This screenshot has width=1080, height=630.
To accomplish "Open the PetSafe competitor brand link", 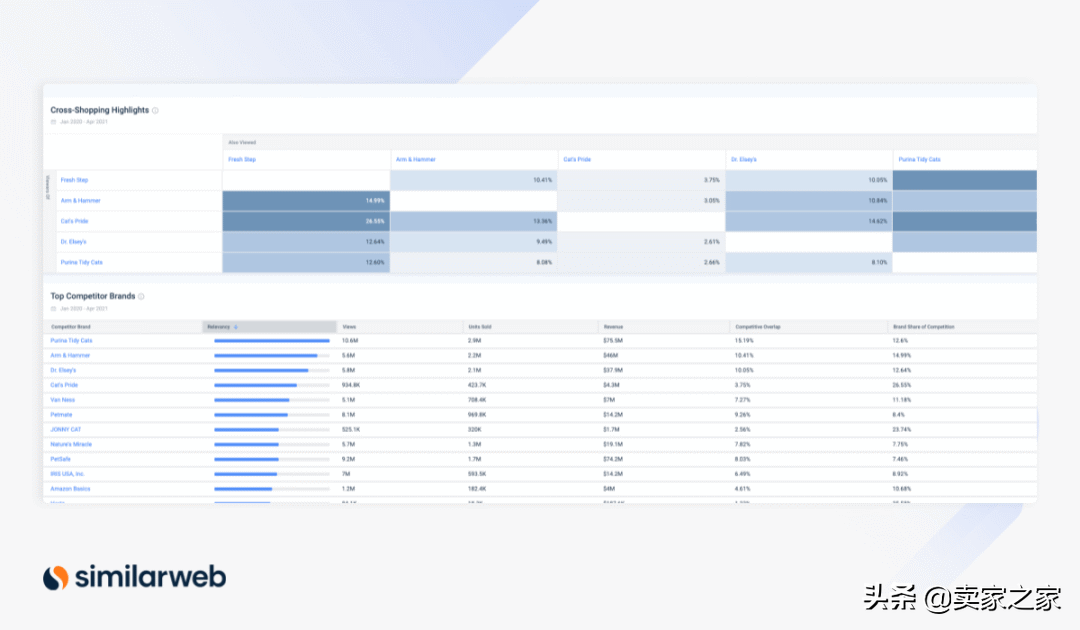I will tap(61, 459).
